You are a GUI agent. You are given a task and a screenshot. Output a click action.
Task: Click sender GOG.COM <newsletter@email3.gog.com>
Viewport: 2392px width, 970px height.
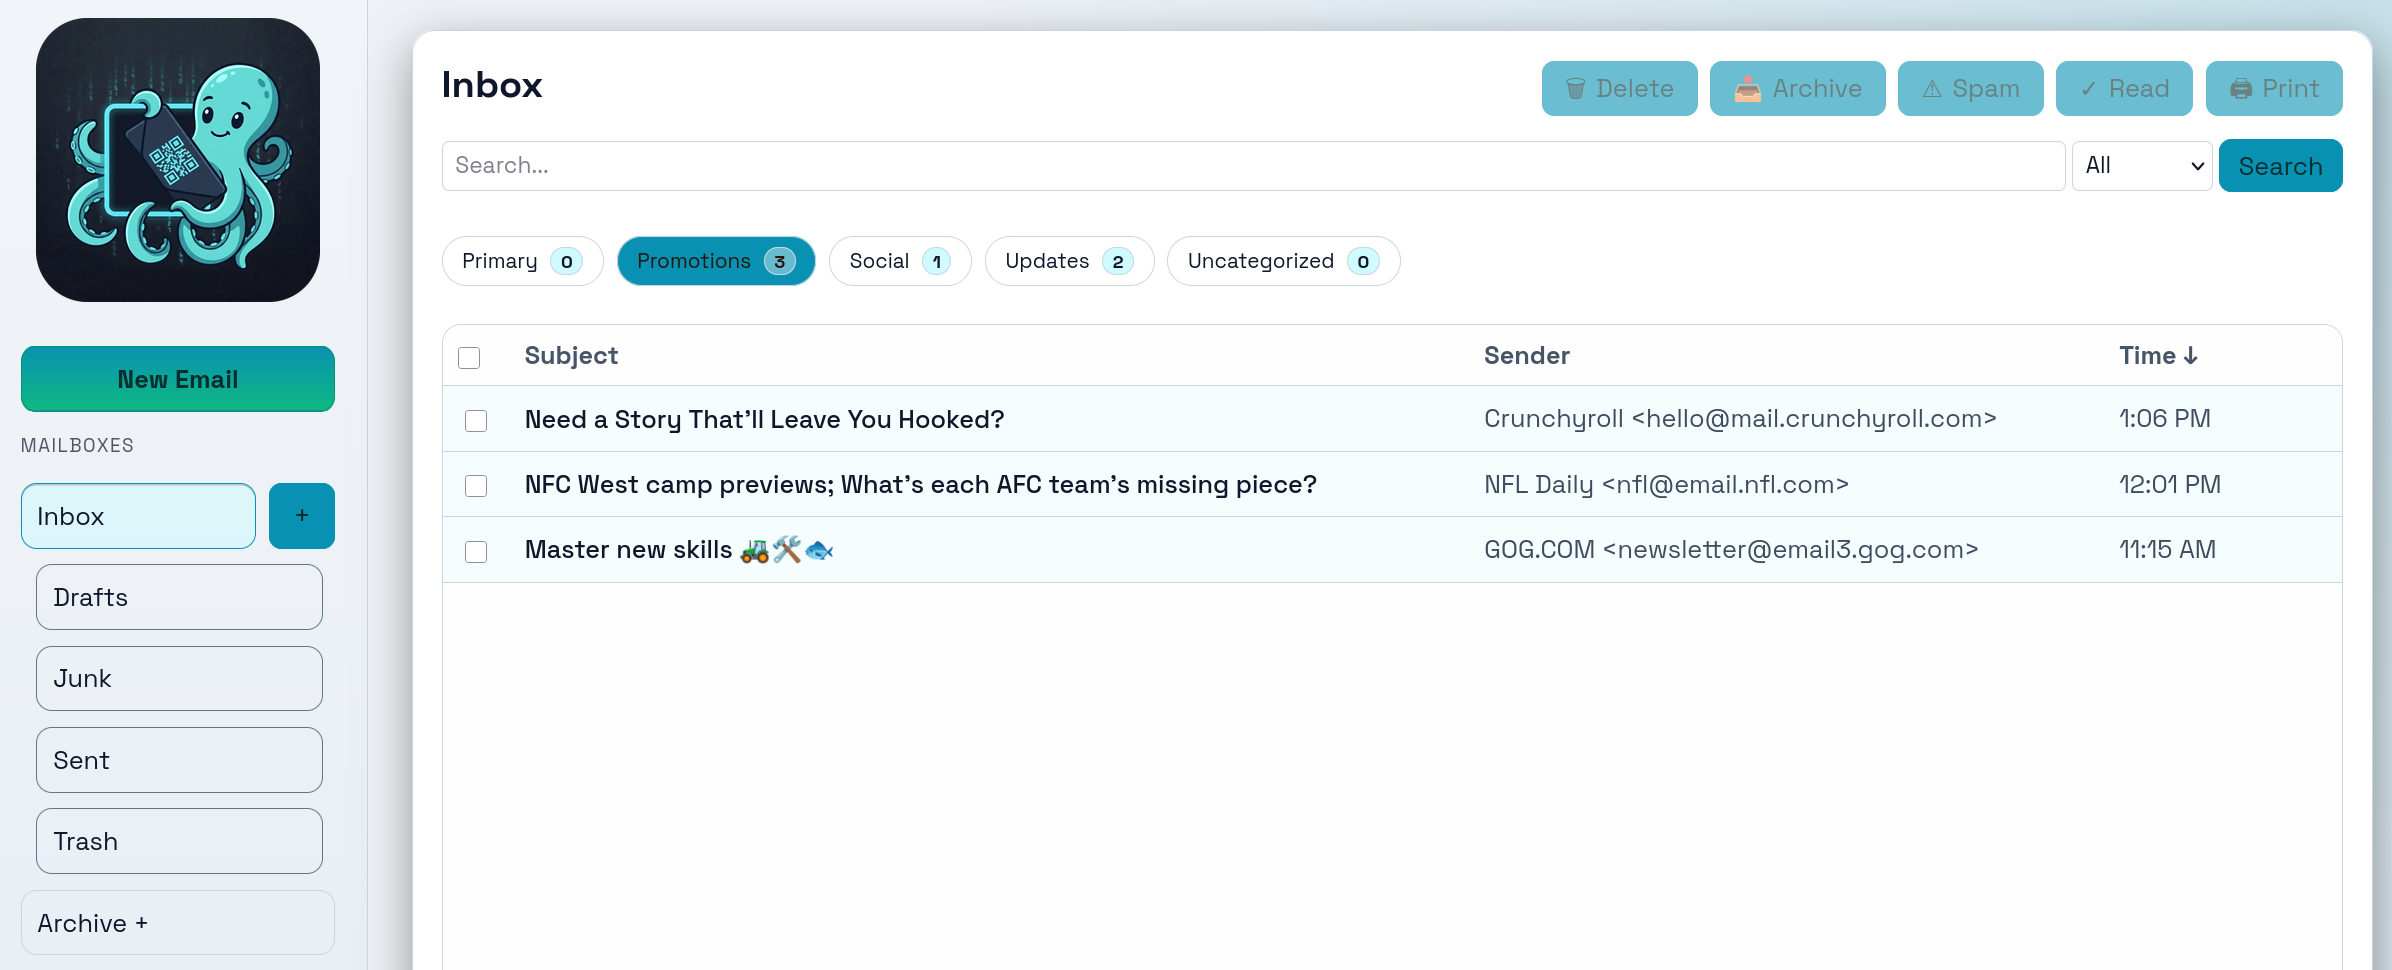coord(1731,550)
